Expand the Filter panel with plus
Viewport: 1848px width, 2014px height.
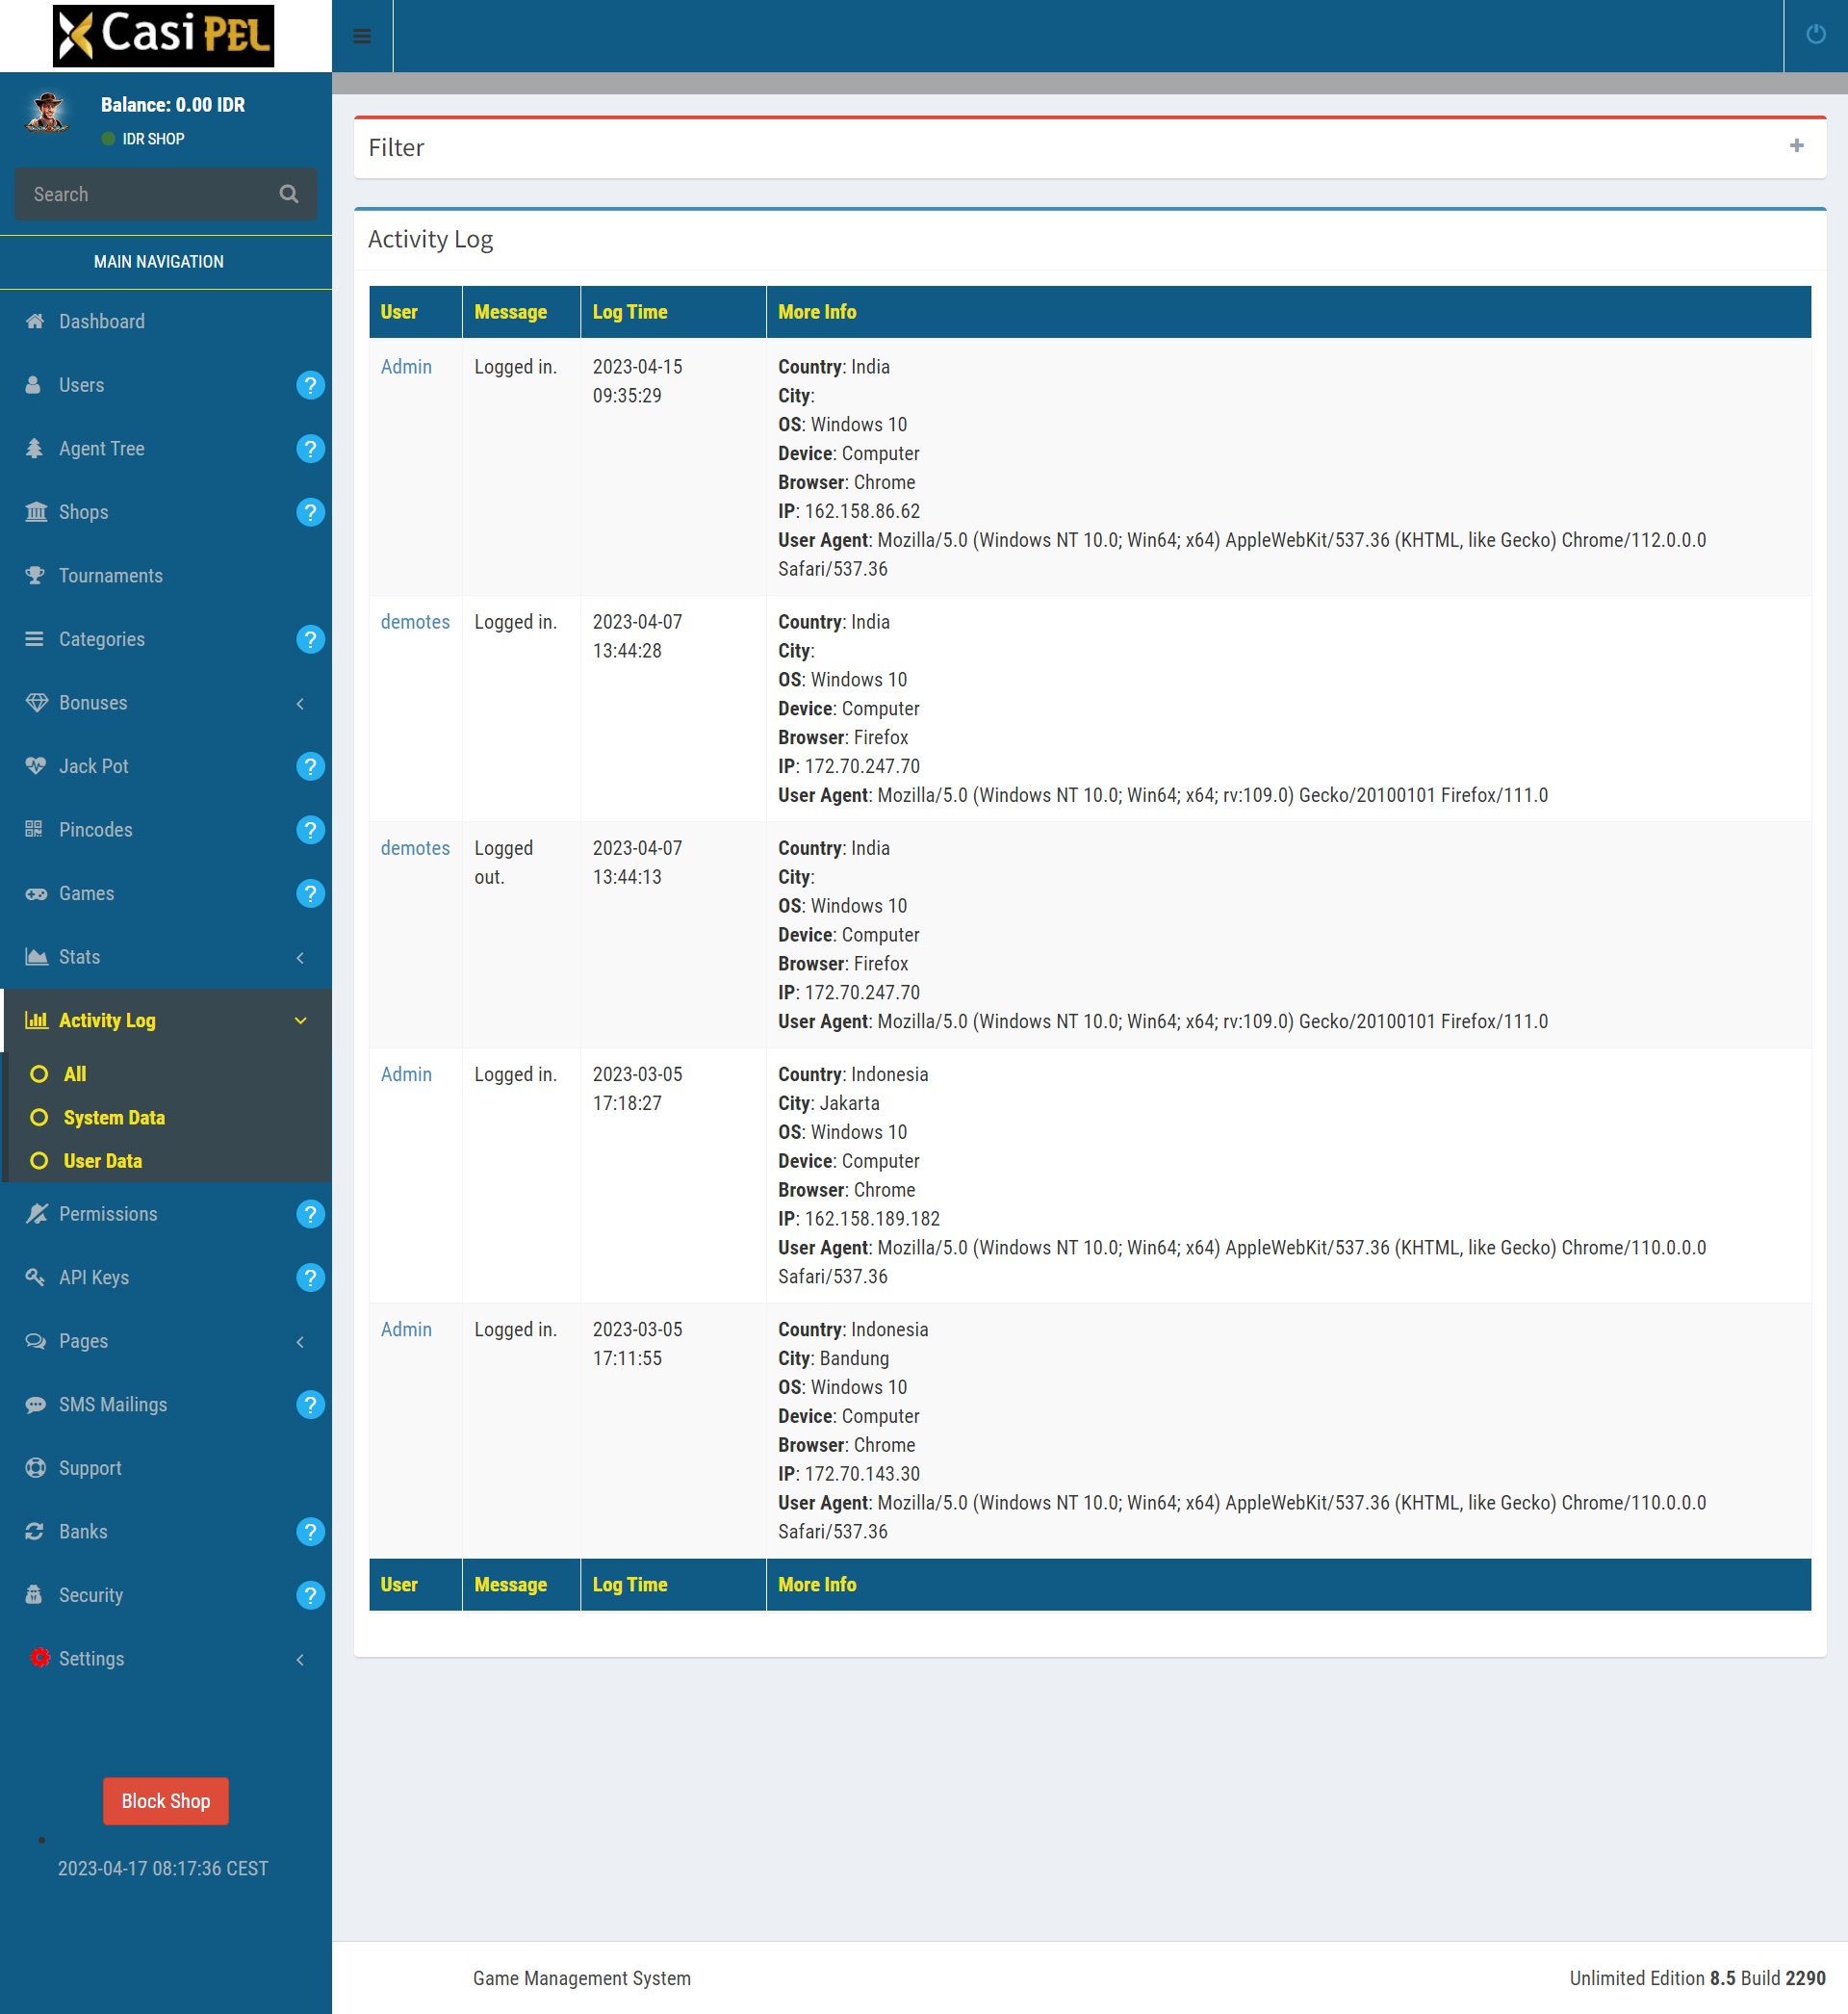(1796, 146)
